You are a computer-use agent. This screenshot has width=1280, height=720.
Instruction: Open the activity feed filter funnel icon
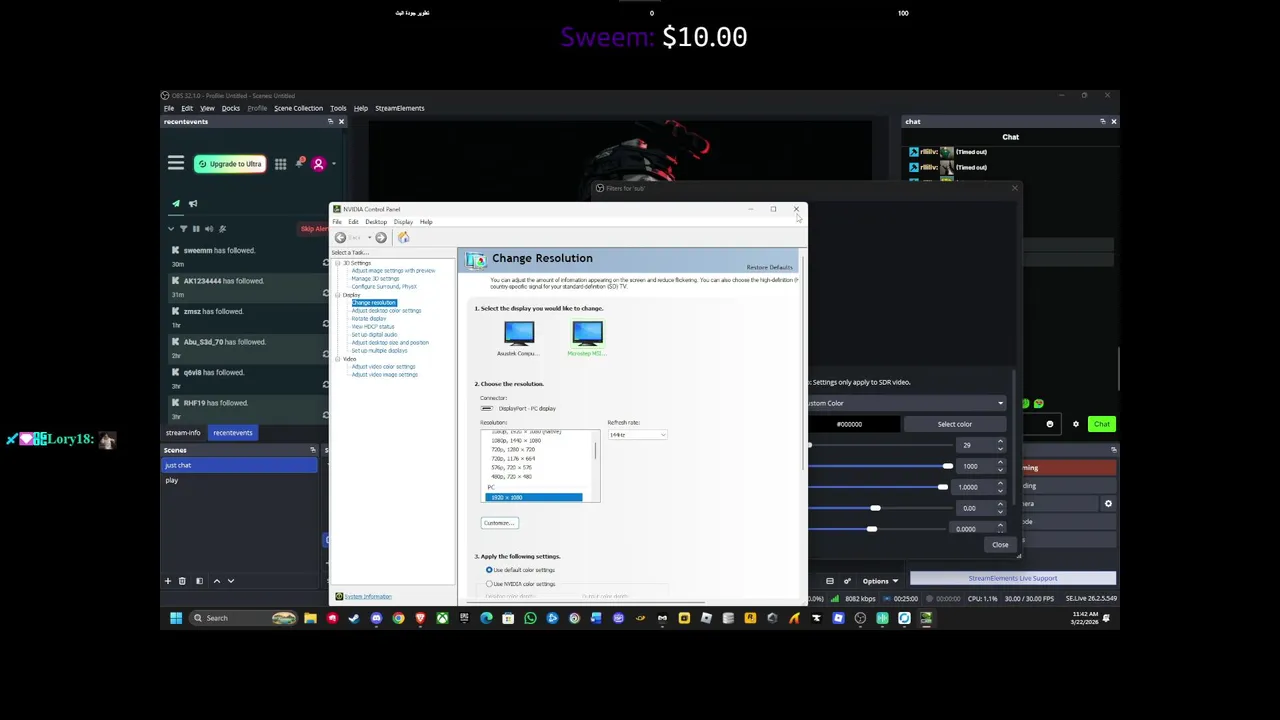click(x=183, y=229)
